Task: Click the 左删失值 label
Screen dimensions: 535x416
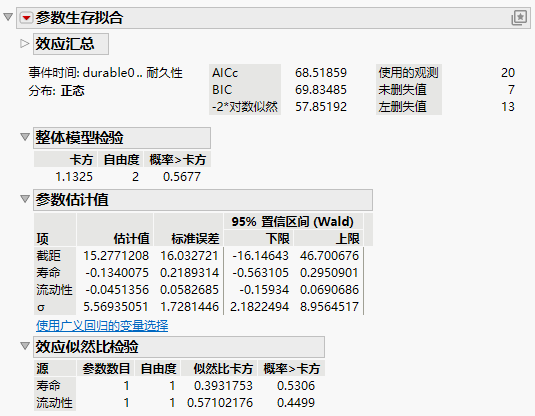Action: 402,107
